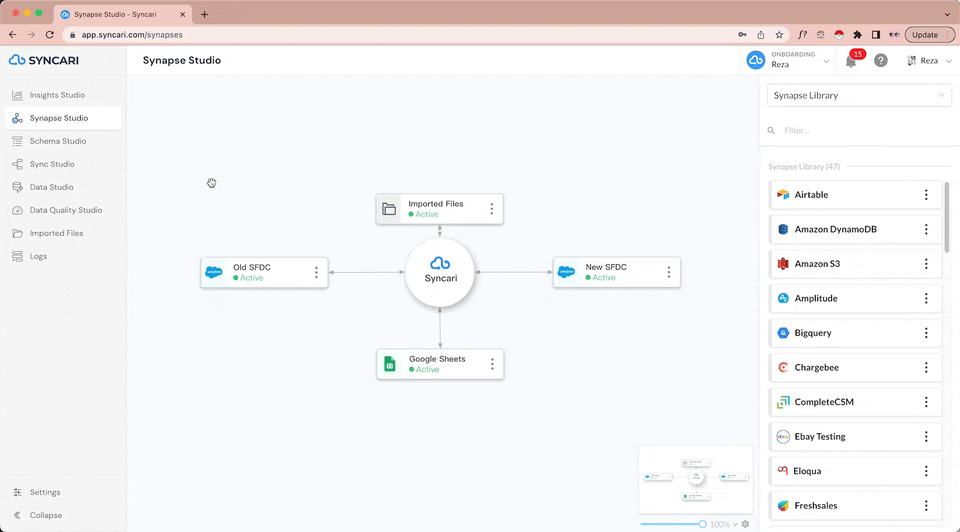Click the canvas minimap thumbnail

pyautogui.click(x=696, y=479)
